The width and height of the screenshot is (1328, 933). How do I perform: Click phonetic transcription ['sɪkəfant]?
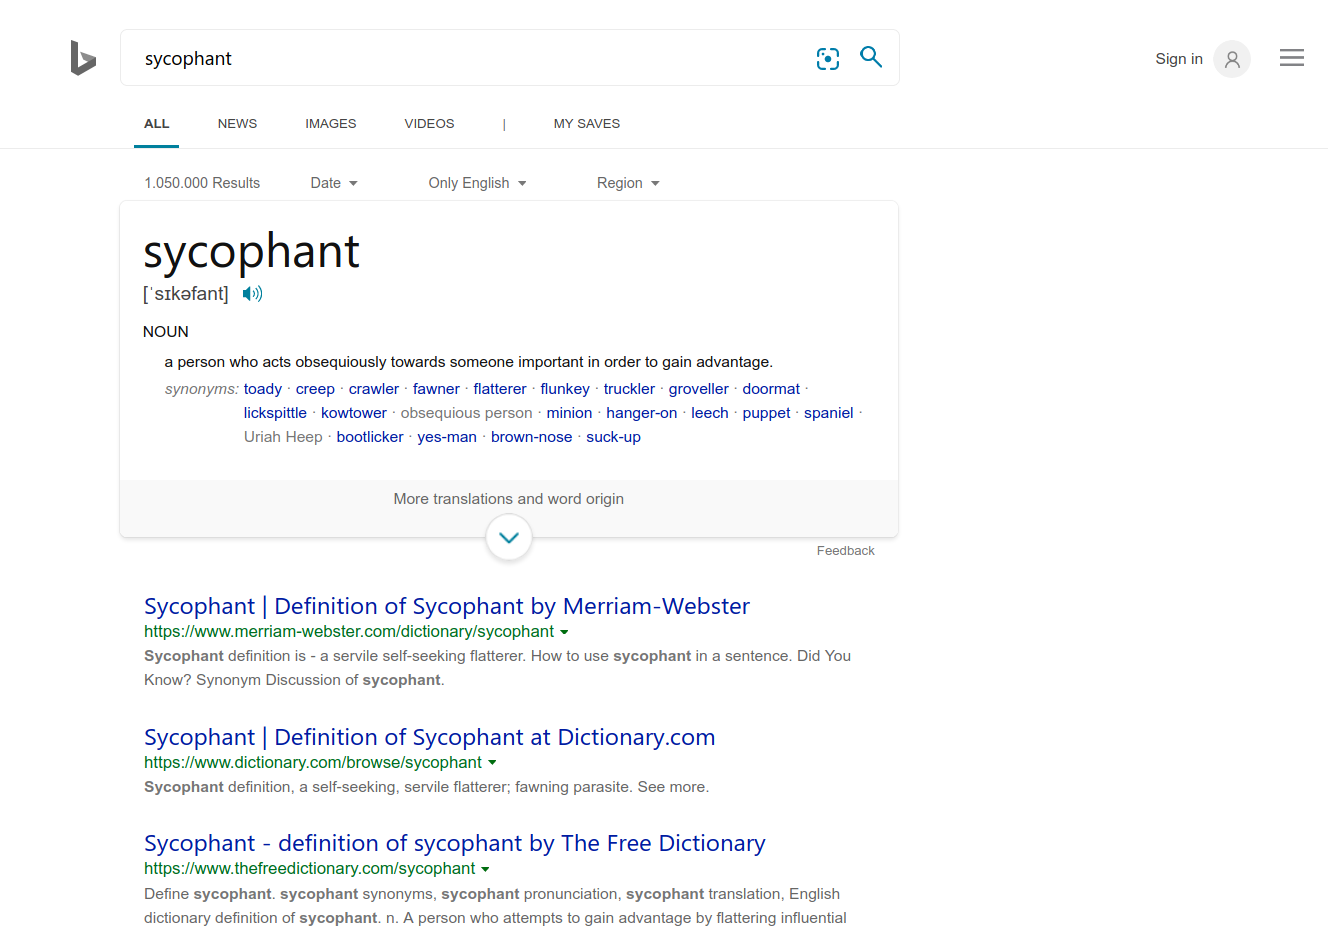(x=186, y=294)
